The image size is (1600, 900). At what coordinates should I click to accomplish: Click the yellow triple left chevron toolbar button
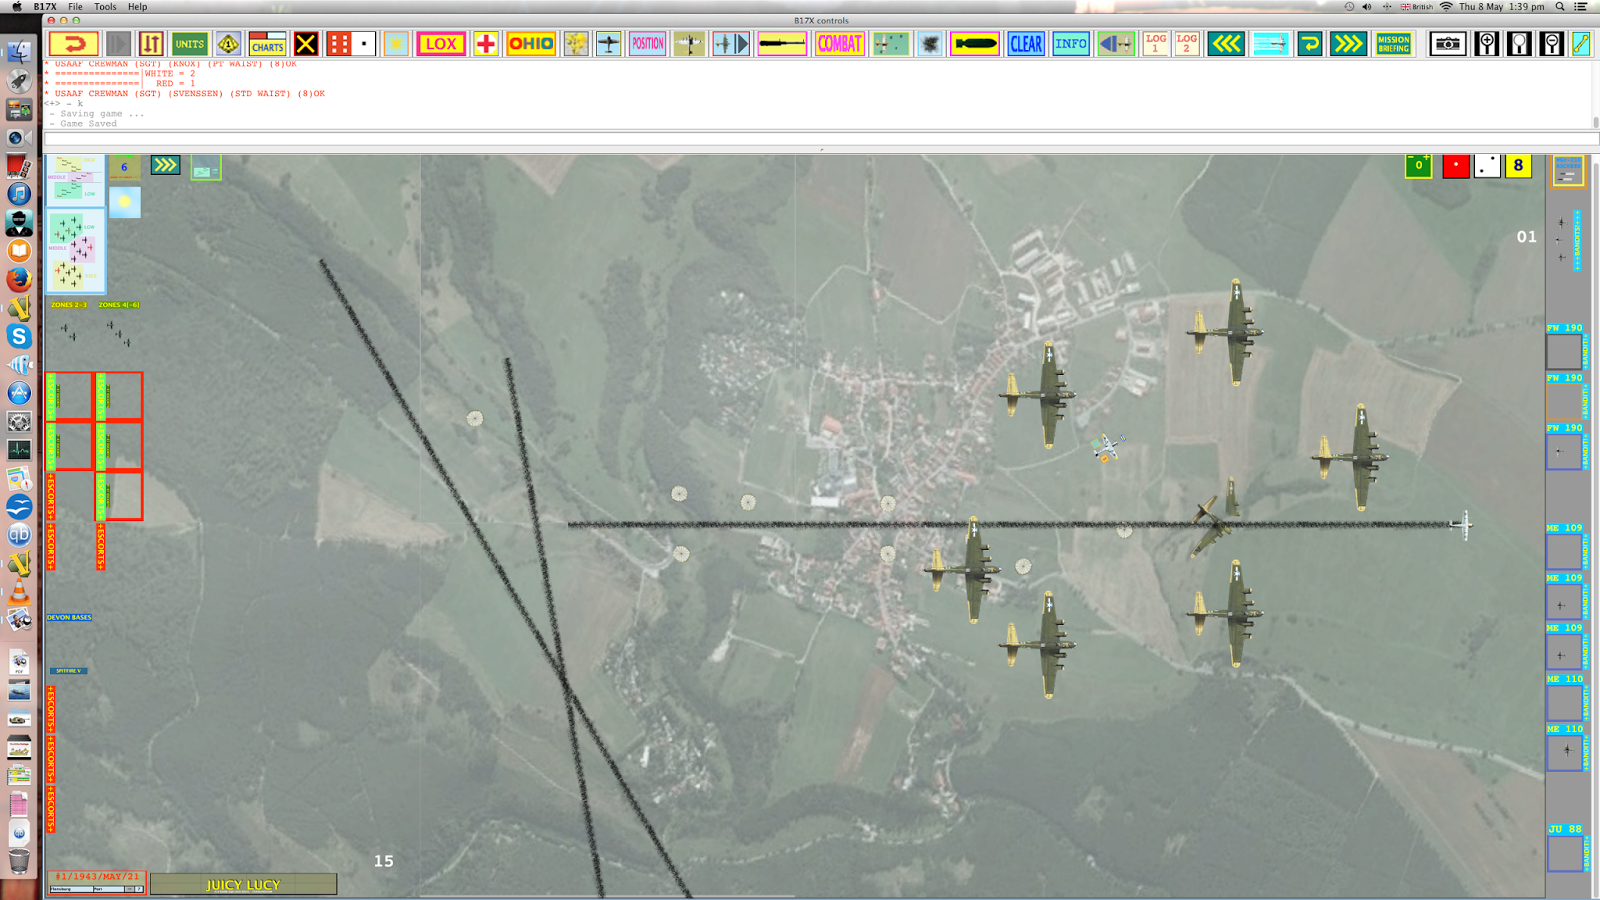point(1226,44)
